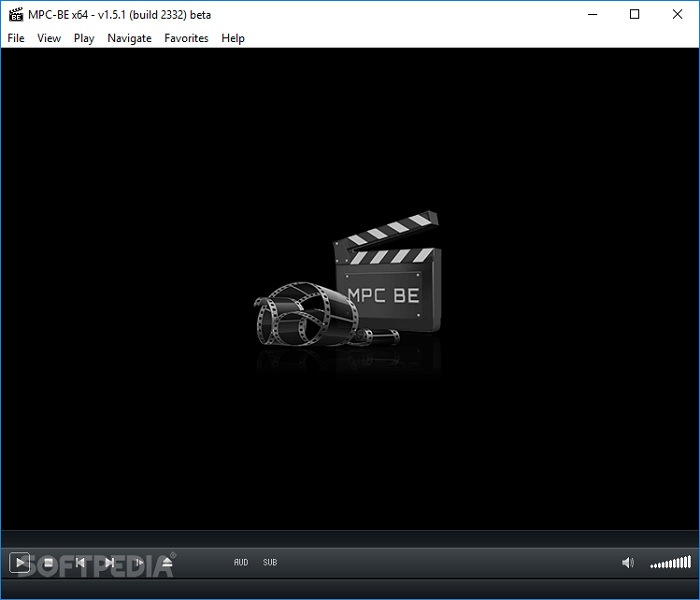This screenshot has width=700, height=600.
Task: Open the AUD audio track selector
Action: pyautogui.click(x=241, y=563)
